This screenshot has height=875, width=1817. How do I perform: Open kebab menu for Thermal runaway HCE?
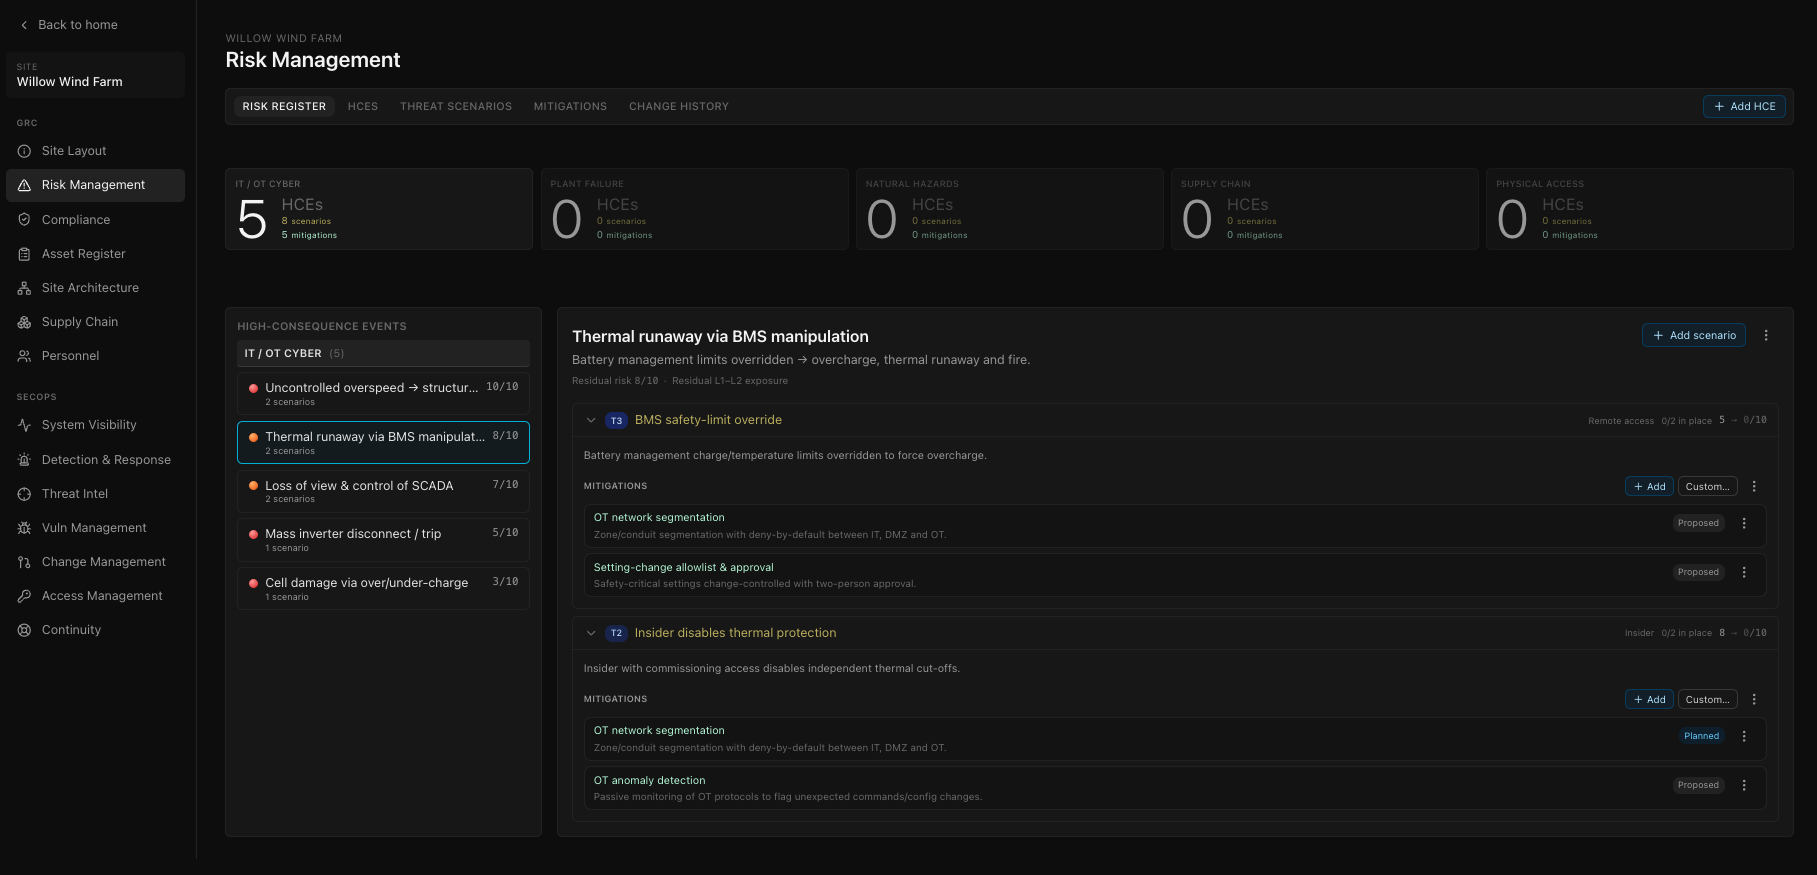pos(1766,336)
